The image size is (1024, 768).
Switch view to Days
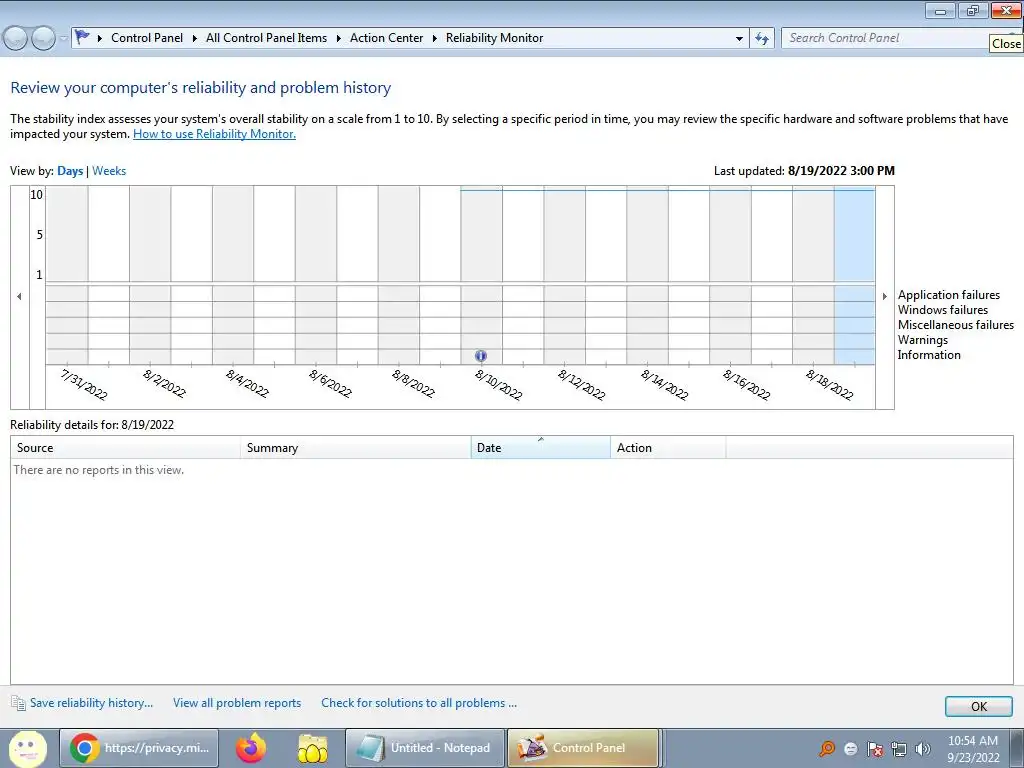70,171
